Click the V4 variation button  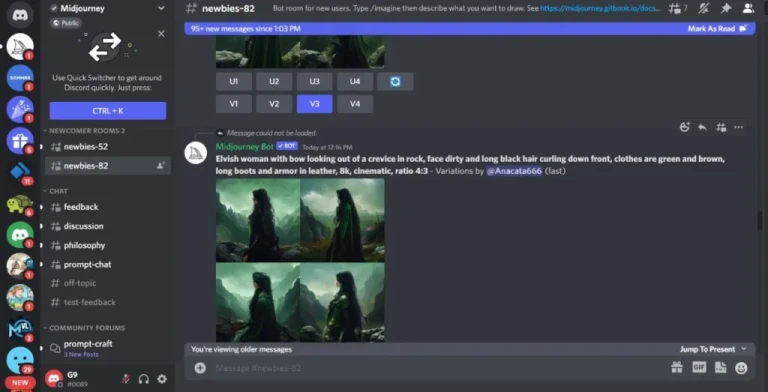355,104
